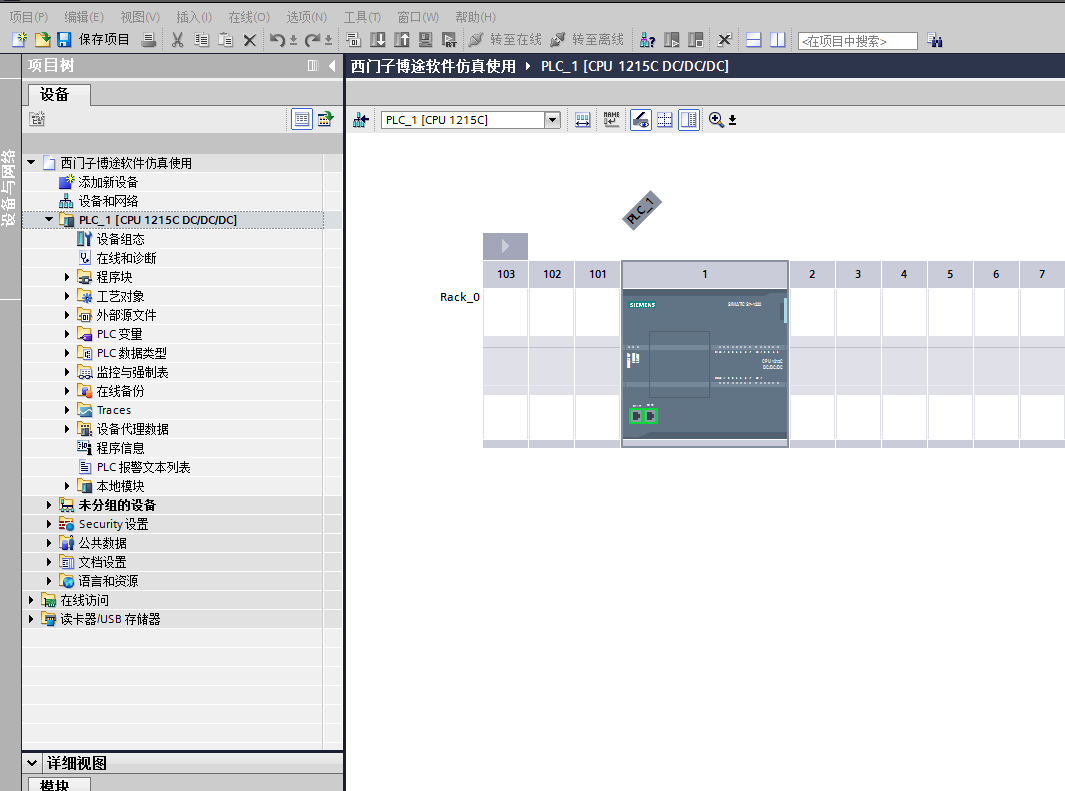Toggle the page break display button
This screenshot has width=1065, height=791.
tap(665, 120)
